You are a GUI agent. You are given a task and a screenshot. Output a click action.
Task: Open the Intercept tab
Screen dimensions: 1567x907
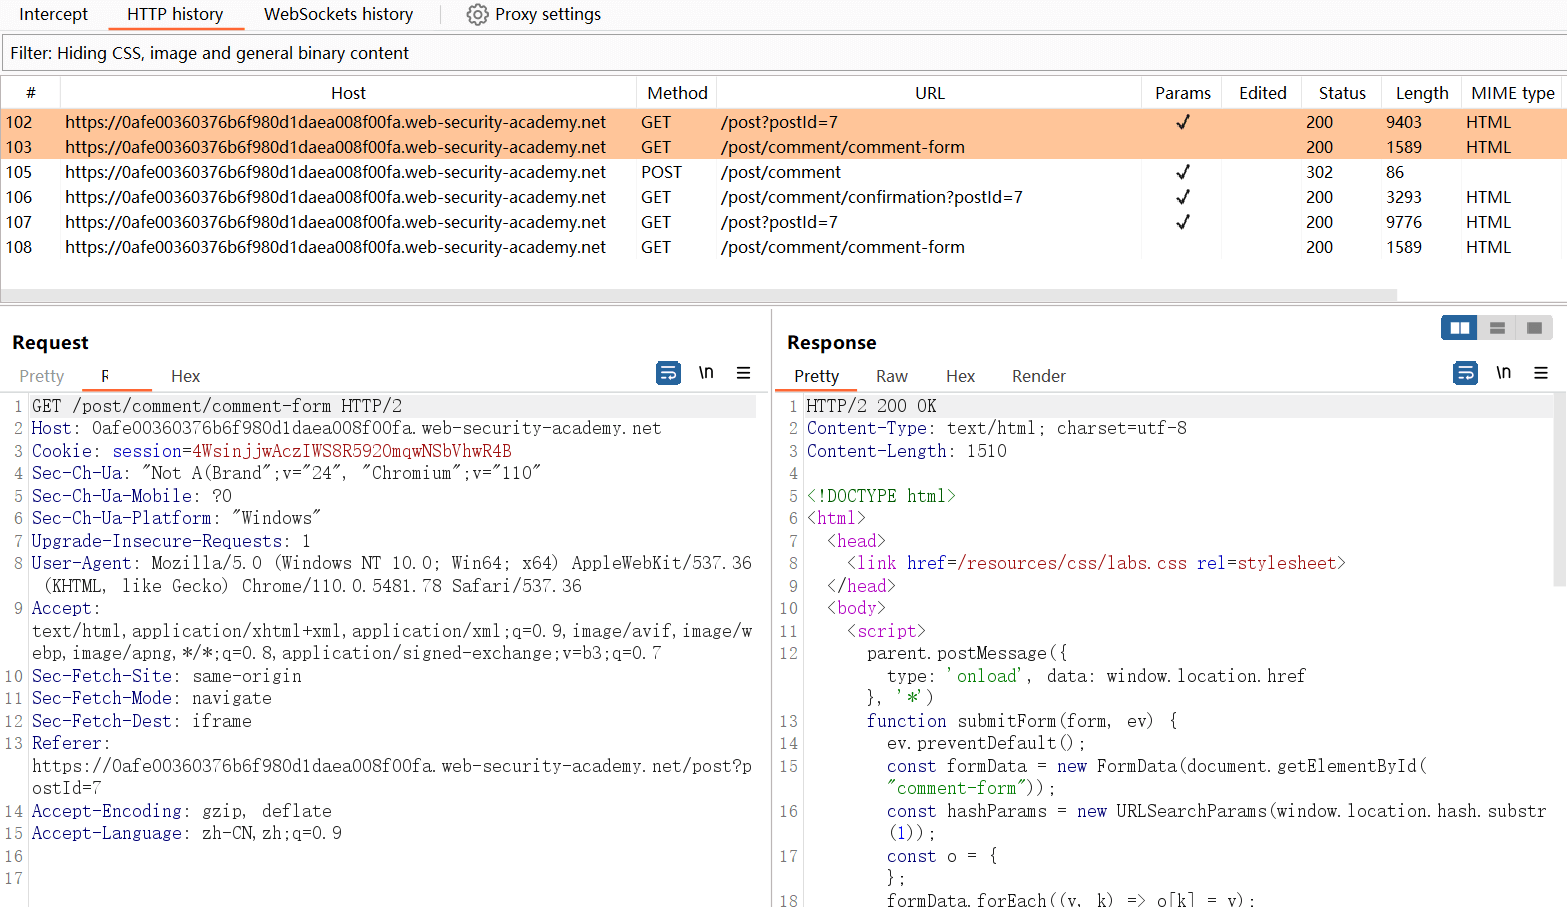(x=53, y=15)
